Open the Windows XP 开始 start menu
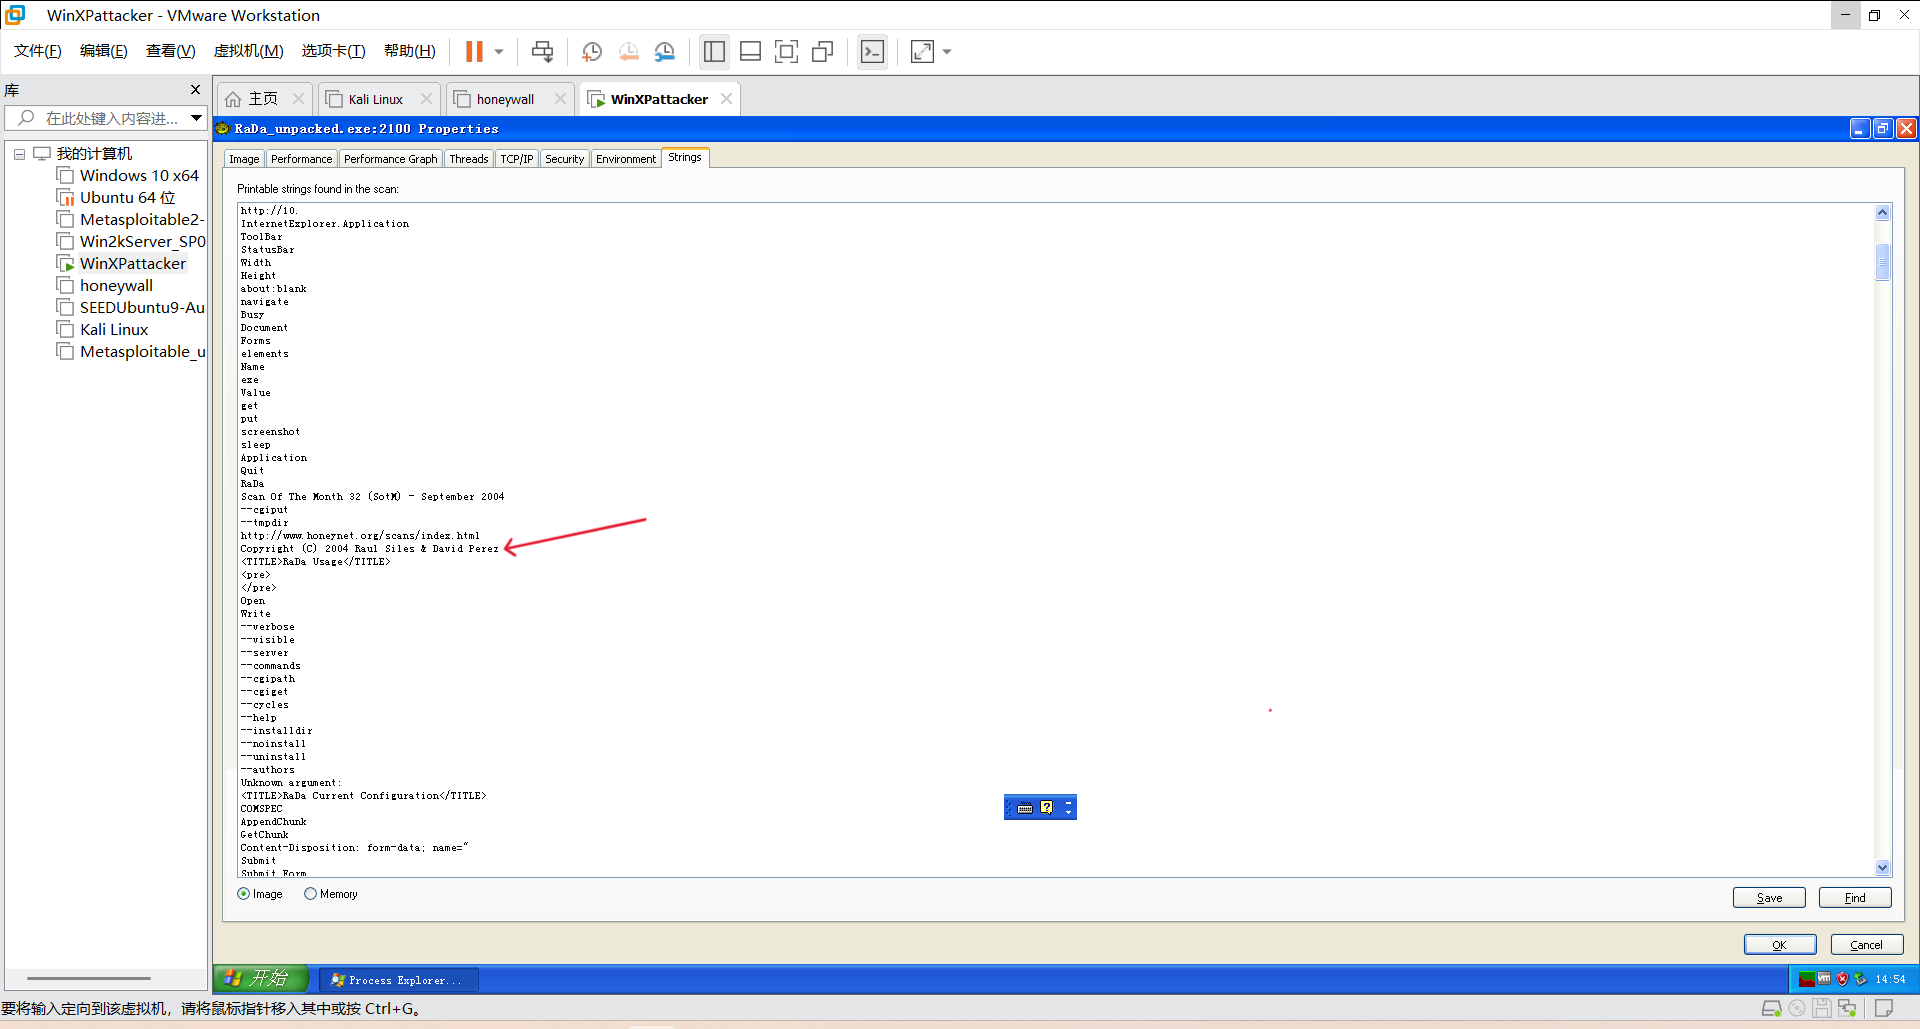Viewport: 1920px width, 1029px height. 261,979
